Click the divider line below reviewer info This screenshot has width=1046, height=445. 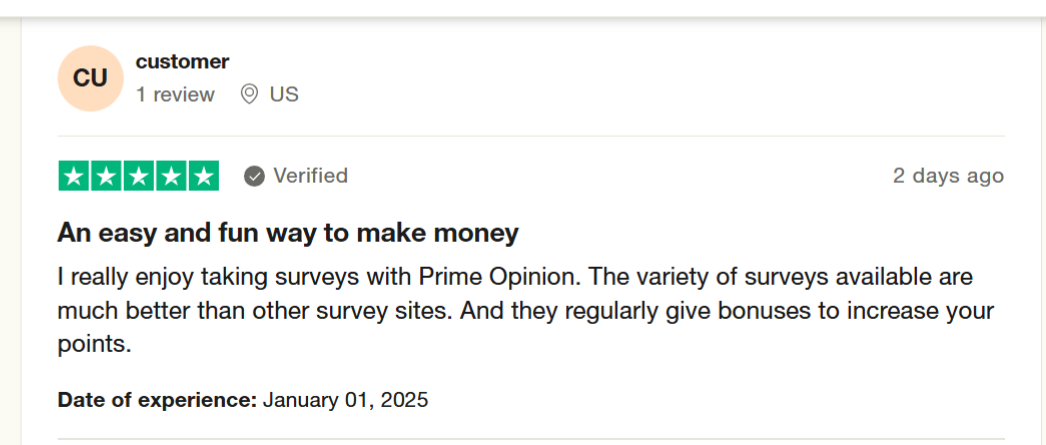click(x=531, y=136)
